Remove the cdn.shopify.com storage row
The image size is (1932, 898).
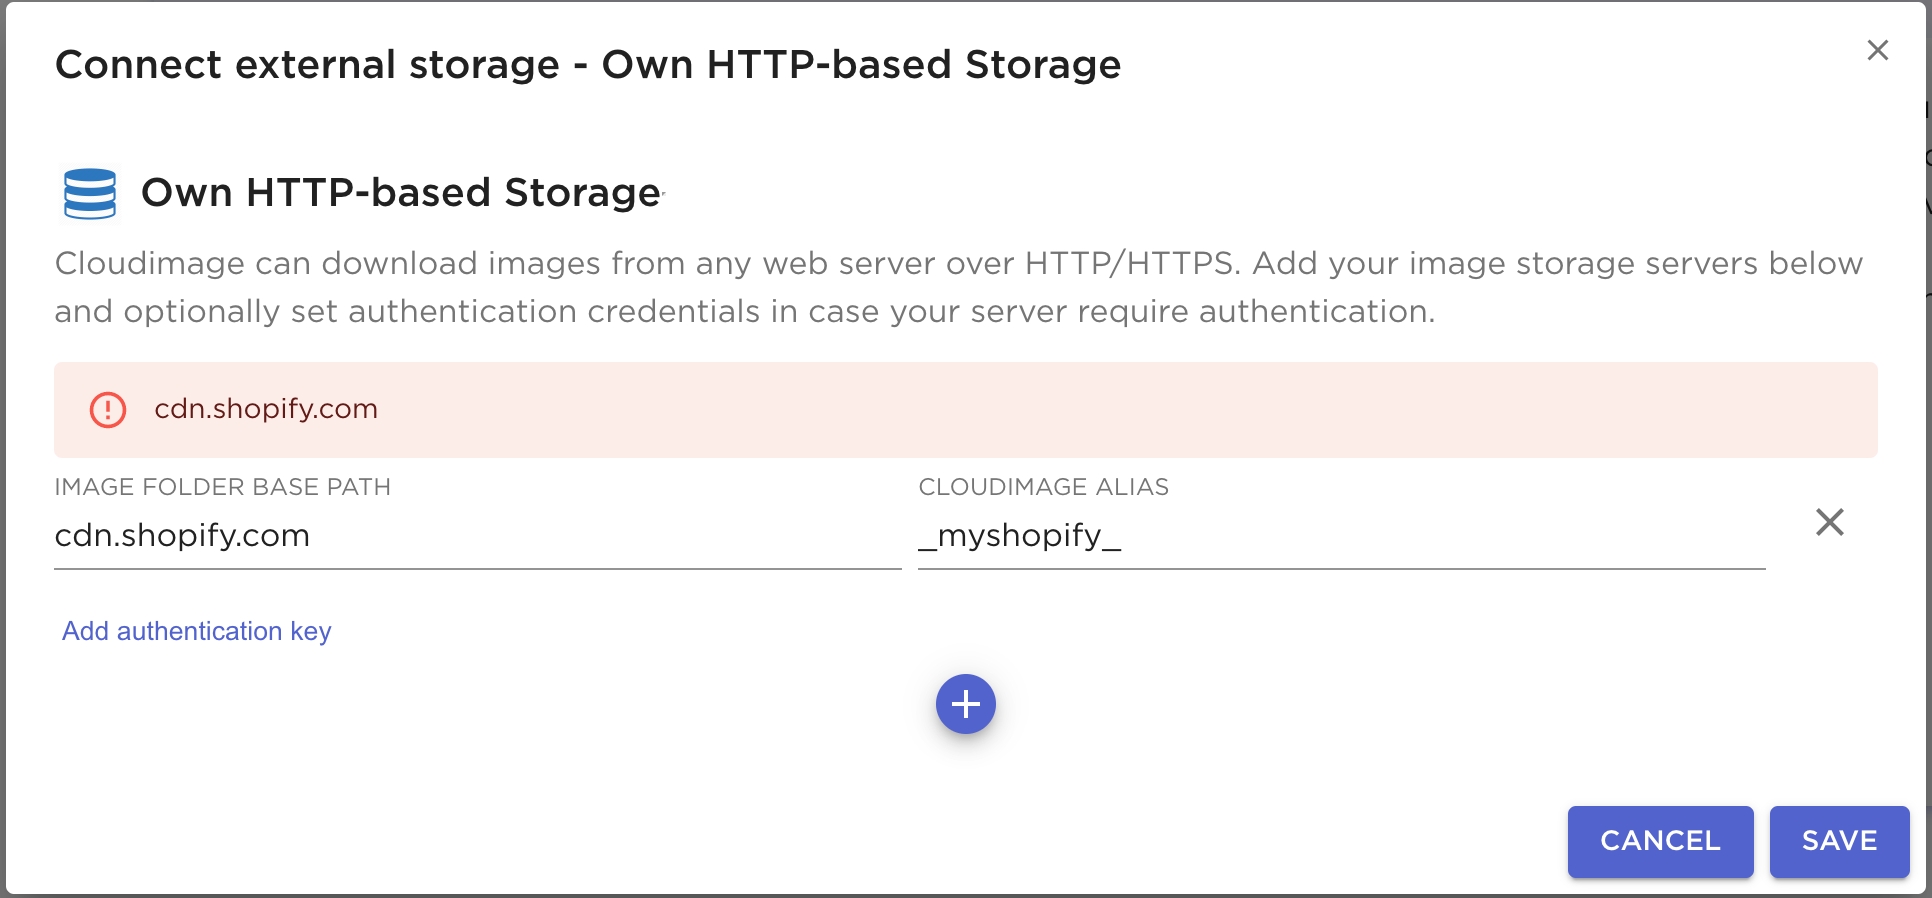click(1829, 522)
